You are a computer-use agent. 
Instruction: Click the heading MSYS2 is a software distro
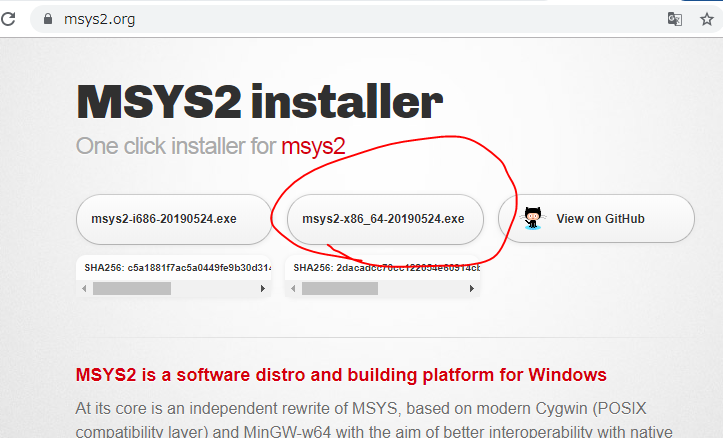coord(341,375)
